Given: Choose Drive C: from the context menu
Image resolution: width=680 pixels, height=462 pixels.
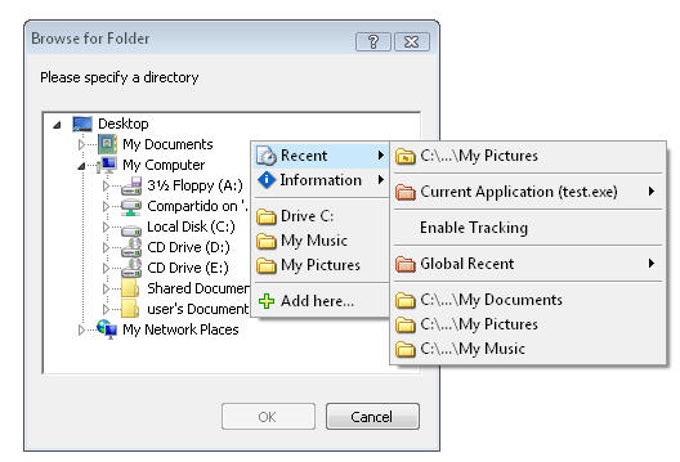Looking at the screenshot, I should pyautogui.click(x=321, y=216).
